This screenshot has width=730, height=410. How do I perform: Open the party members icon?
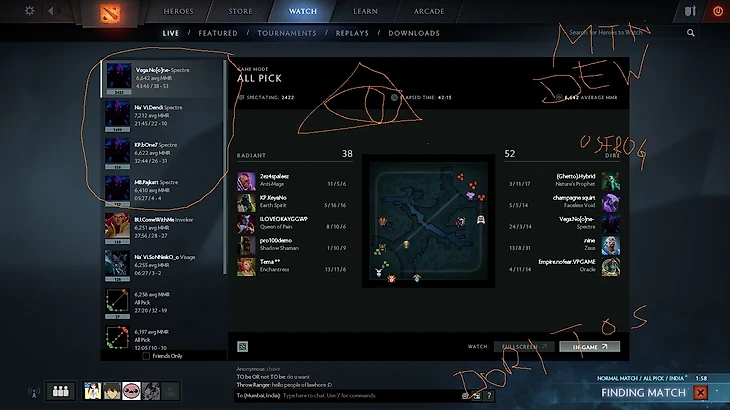coord(61,391)
